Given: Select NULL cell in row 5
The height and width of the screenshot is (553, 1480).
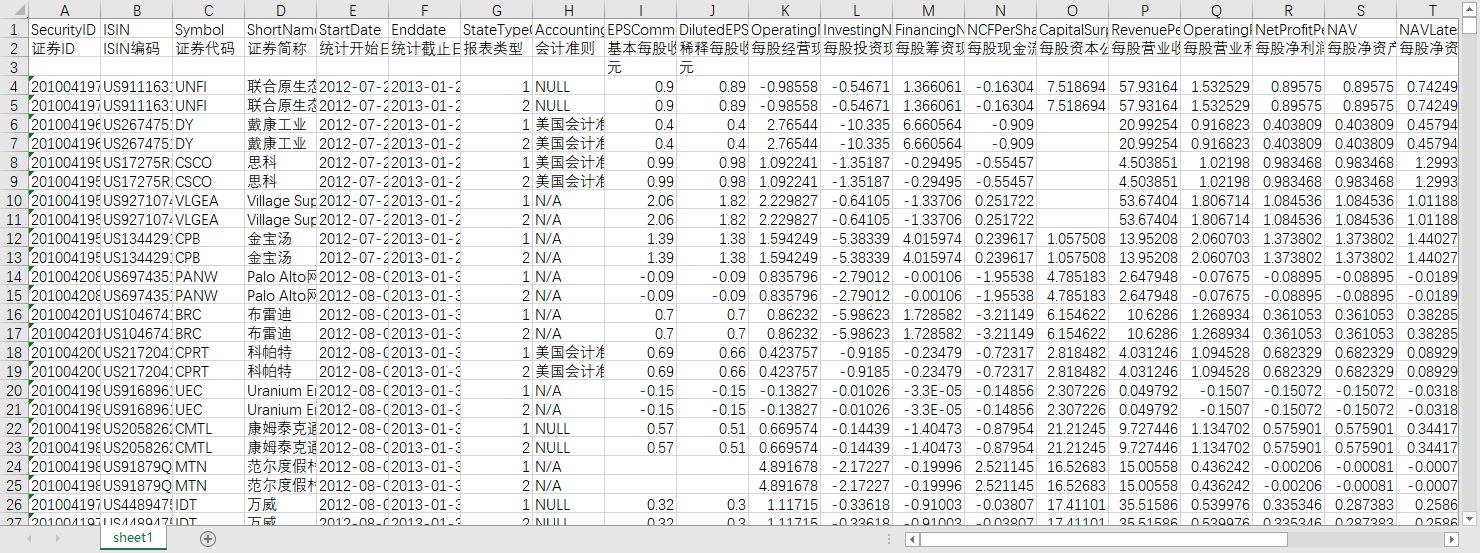Looking at the screenshot, I should pyautogui.click(x=568, y=105).
